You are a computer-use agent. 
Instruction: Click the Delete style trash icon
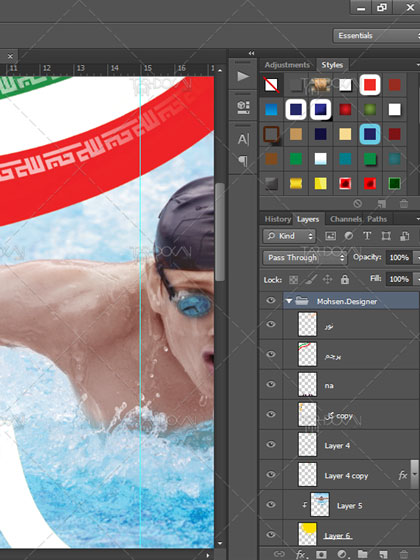tap(404, 204)
